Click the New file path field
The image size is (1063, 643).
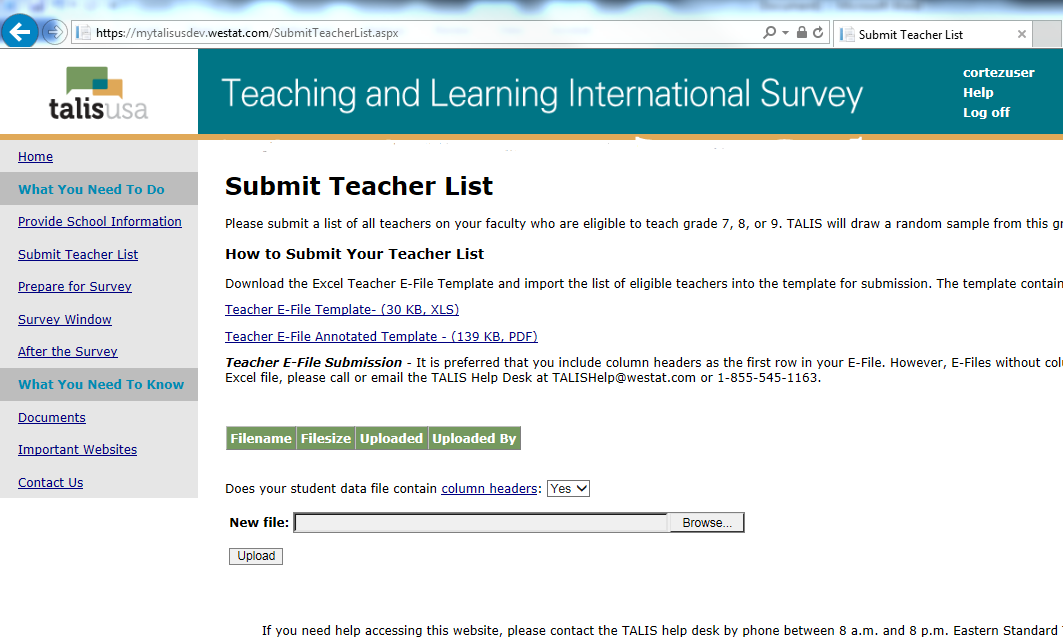point(481,523)
